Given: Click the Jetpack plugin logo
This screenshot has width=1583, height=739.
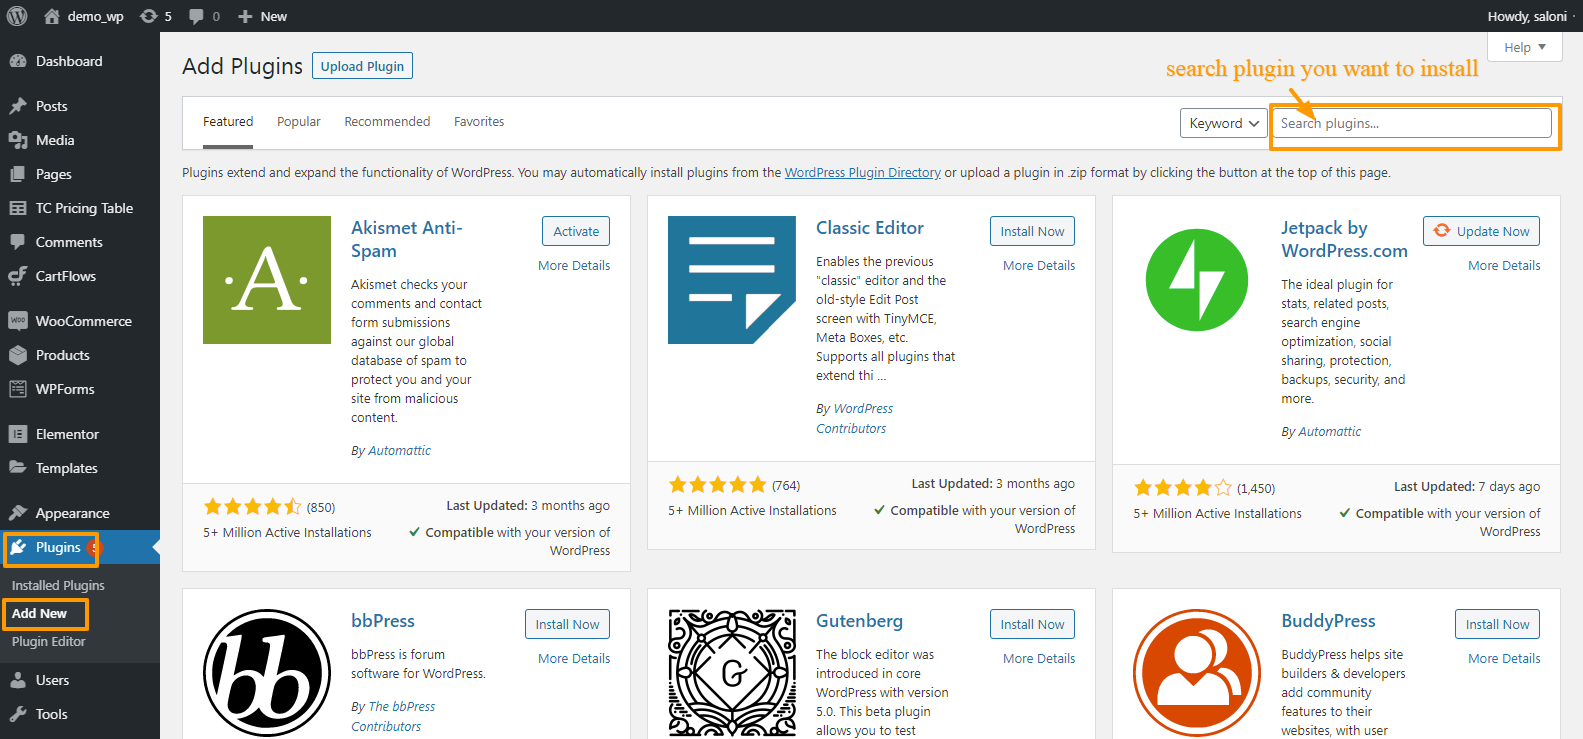Looking at the screenshot, I should (x=1197, y=280).
